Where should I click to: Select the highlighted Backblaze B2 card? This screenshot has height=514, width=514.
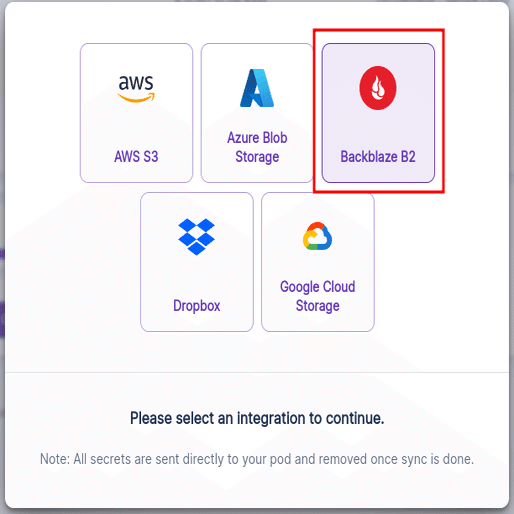(x=378, y=113)
